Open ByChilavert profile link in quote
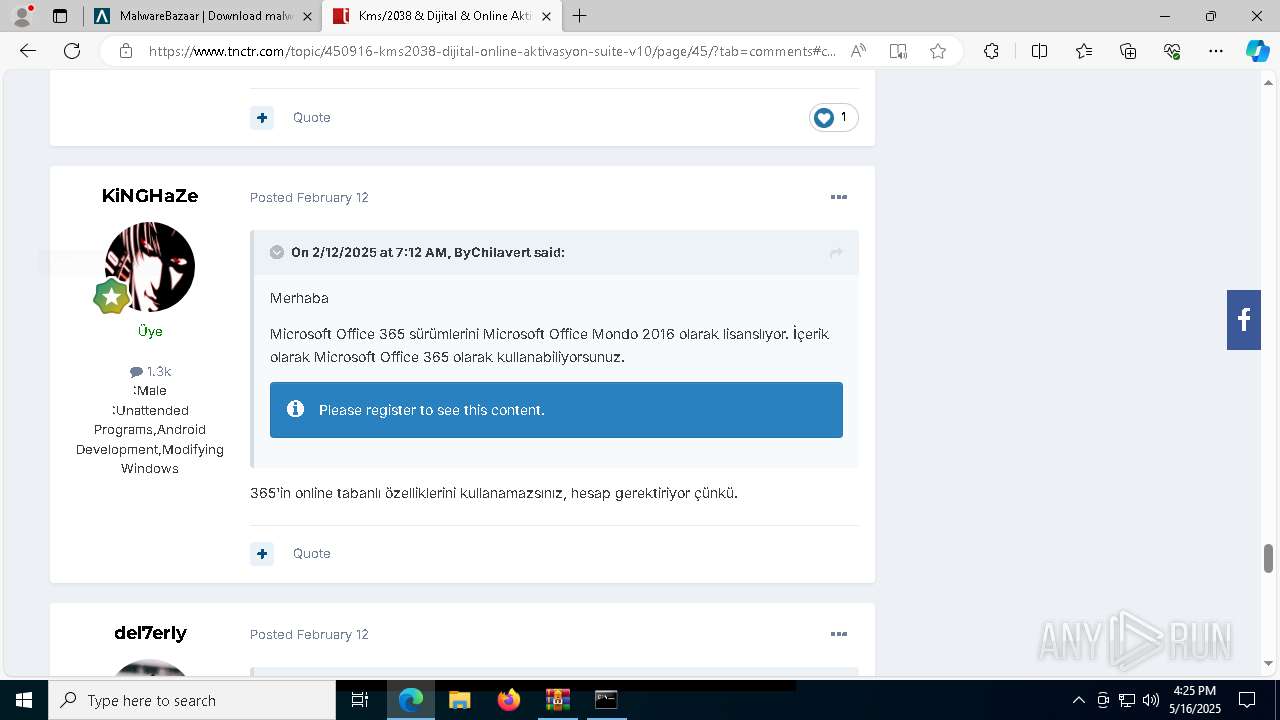 (x=492, y=252)
